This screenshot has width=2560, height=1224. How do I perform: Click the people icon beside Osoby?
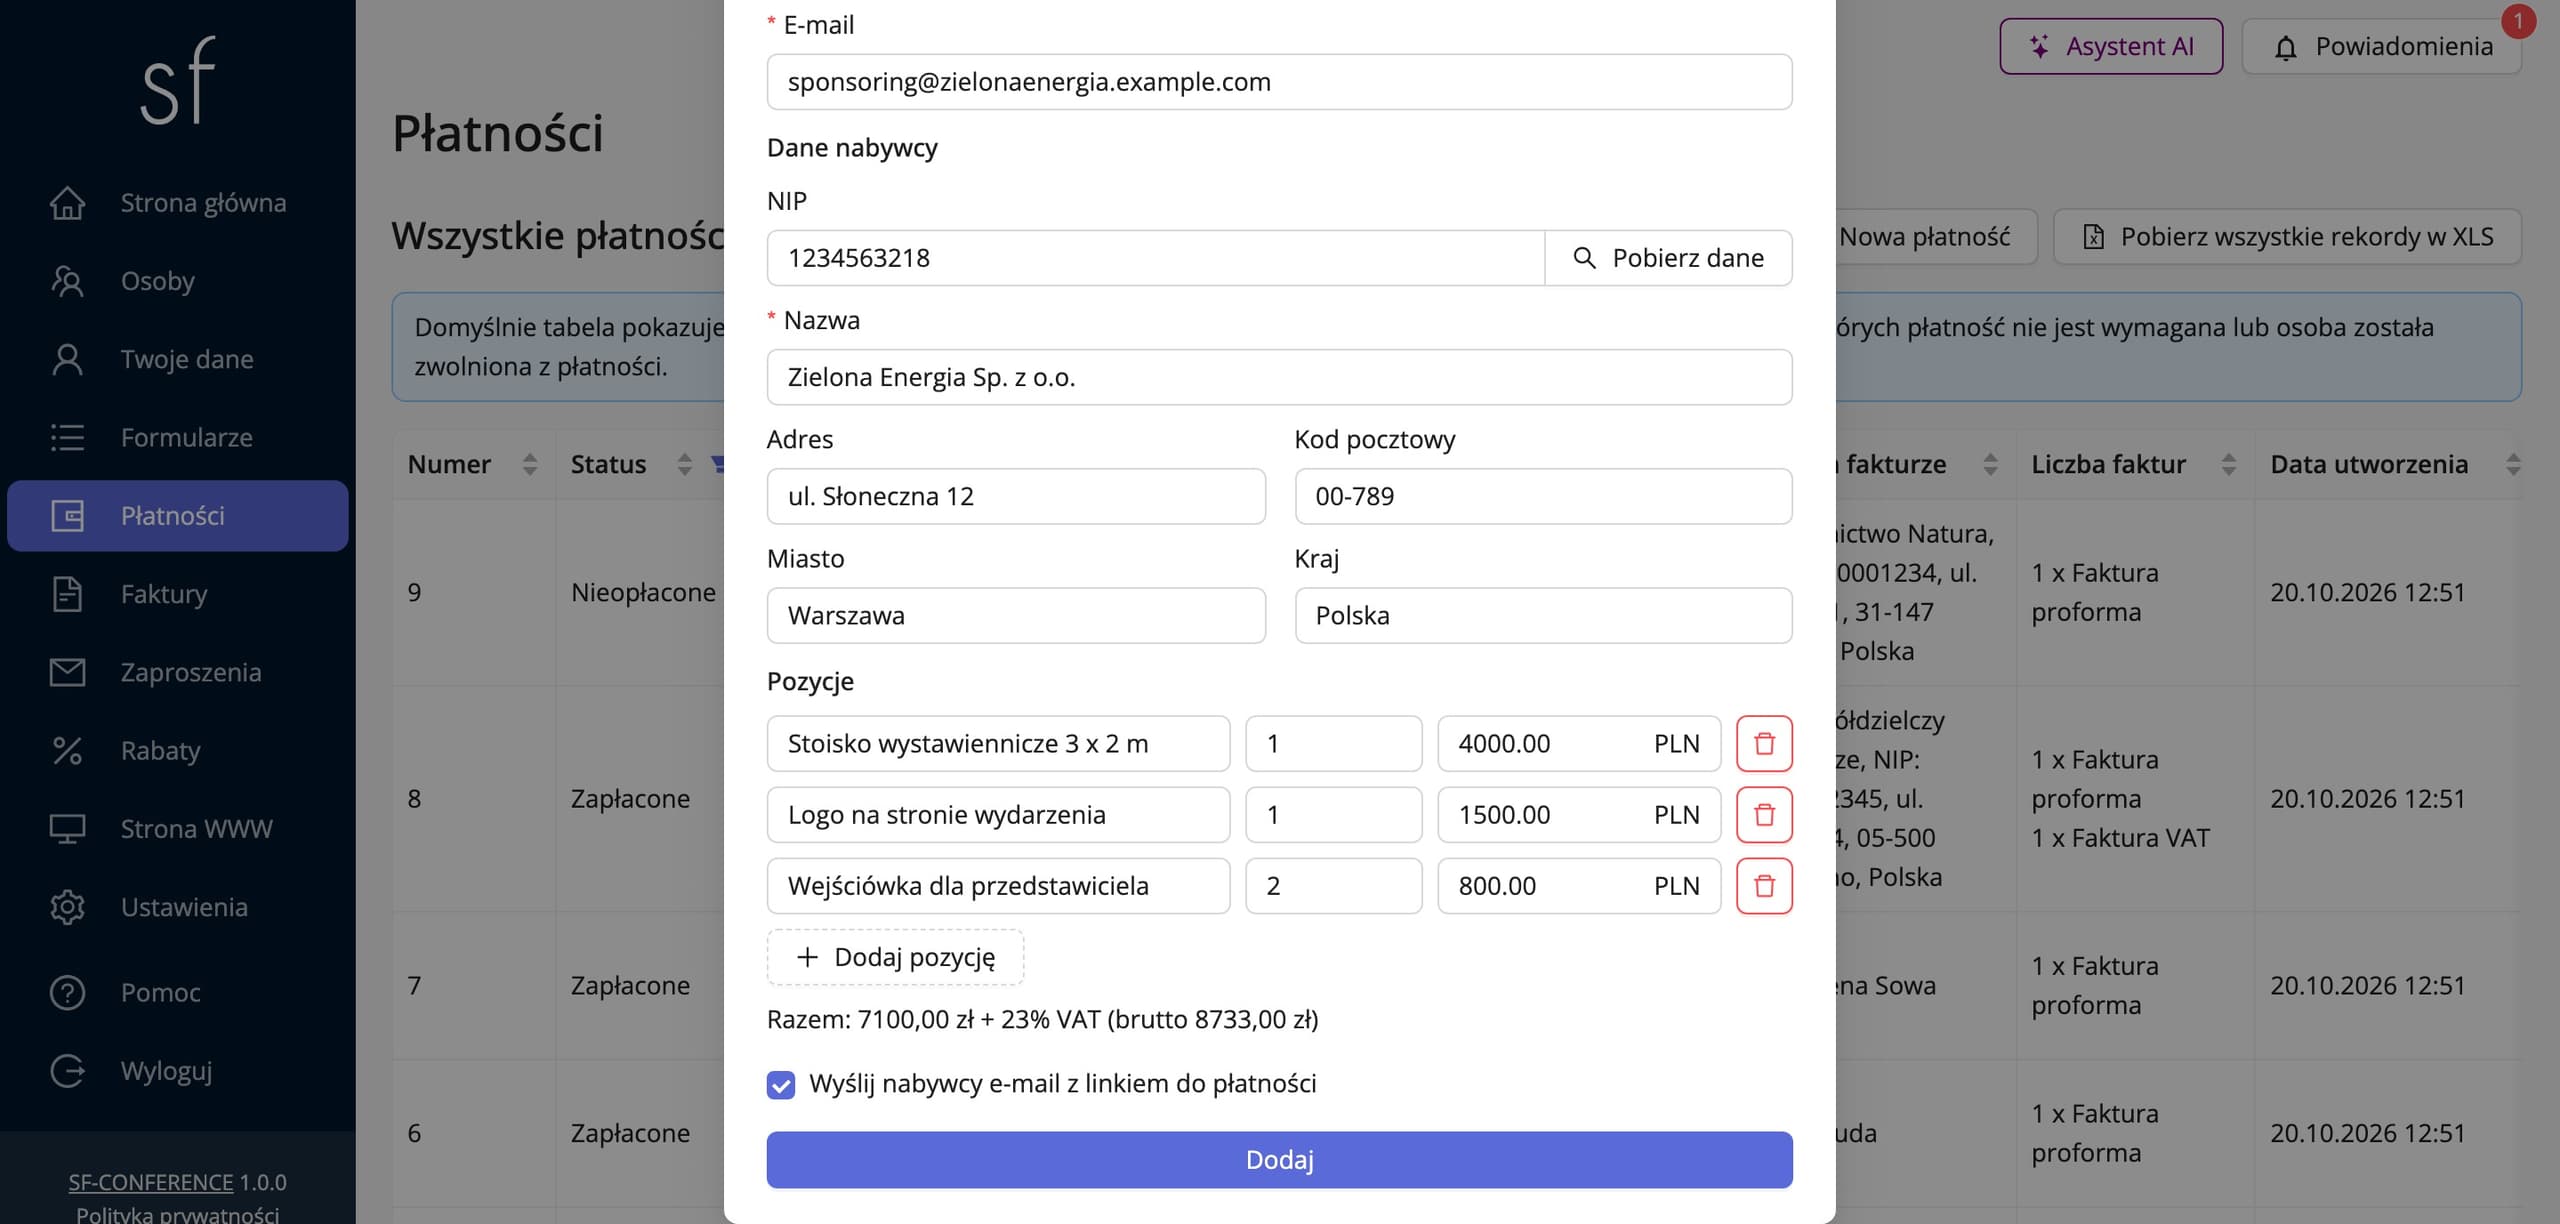67,281
